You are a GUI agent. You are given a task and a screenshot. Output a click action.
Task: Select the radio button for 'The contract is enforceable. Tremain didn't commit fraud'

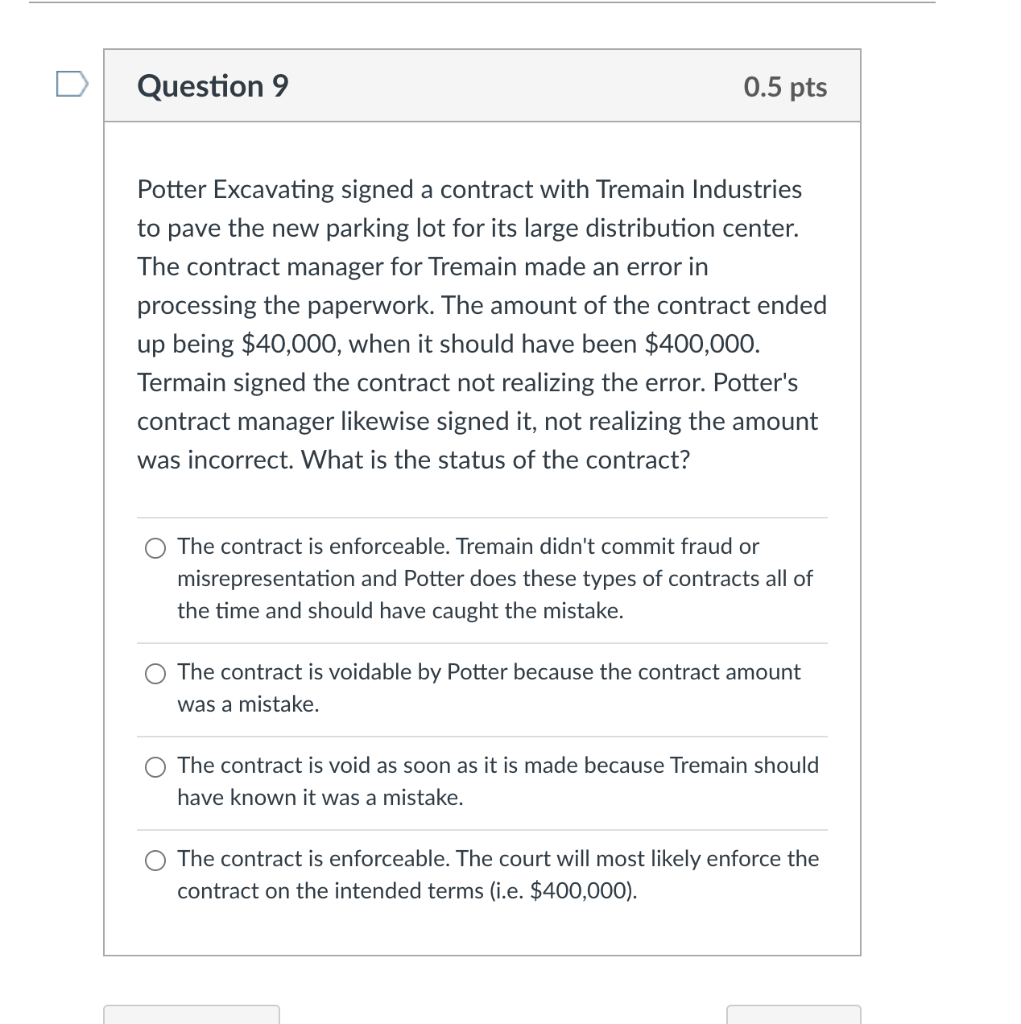point(155,548)
